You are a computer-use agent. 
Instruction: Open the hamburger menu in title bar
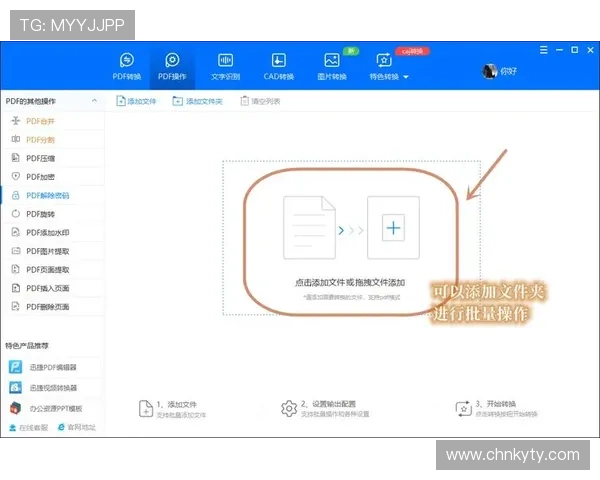543,50
